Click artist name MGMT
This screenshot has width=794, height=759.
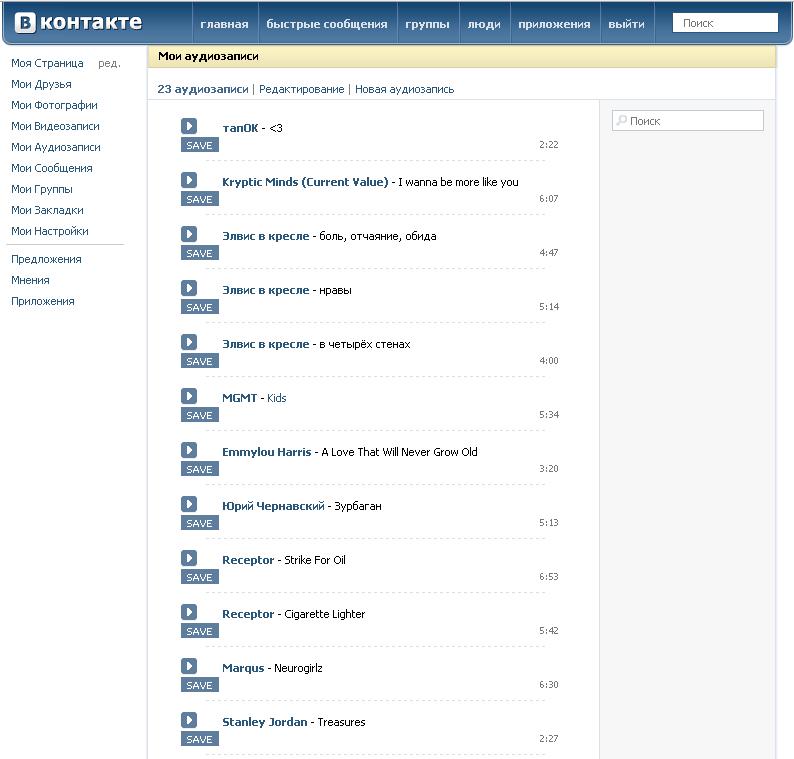point(240,398)
